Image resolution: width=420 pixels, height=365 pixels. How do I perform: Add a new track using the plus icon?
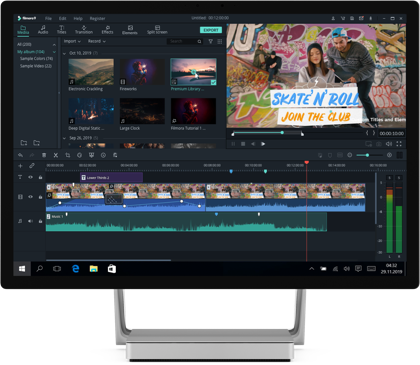(20, 166)
